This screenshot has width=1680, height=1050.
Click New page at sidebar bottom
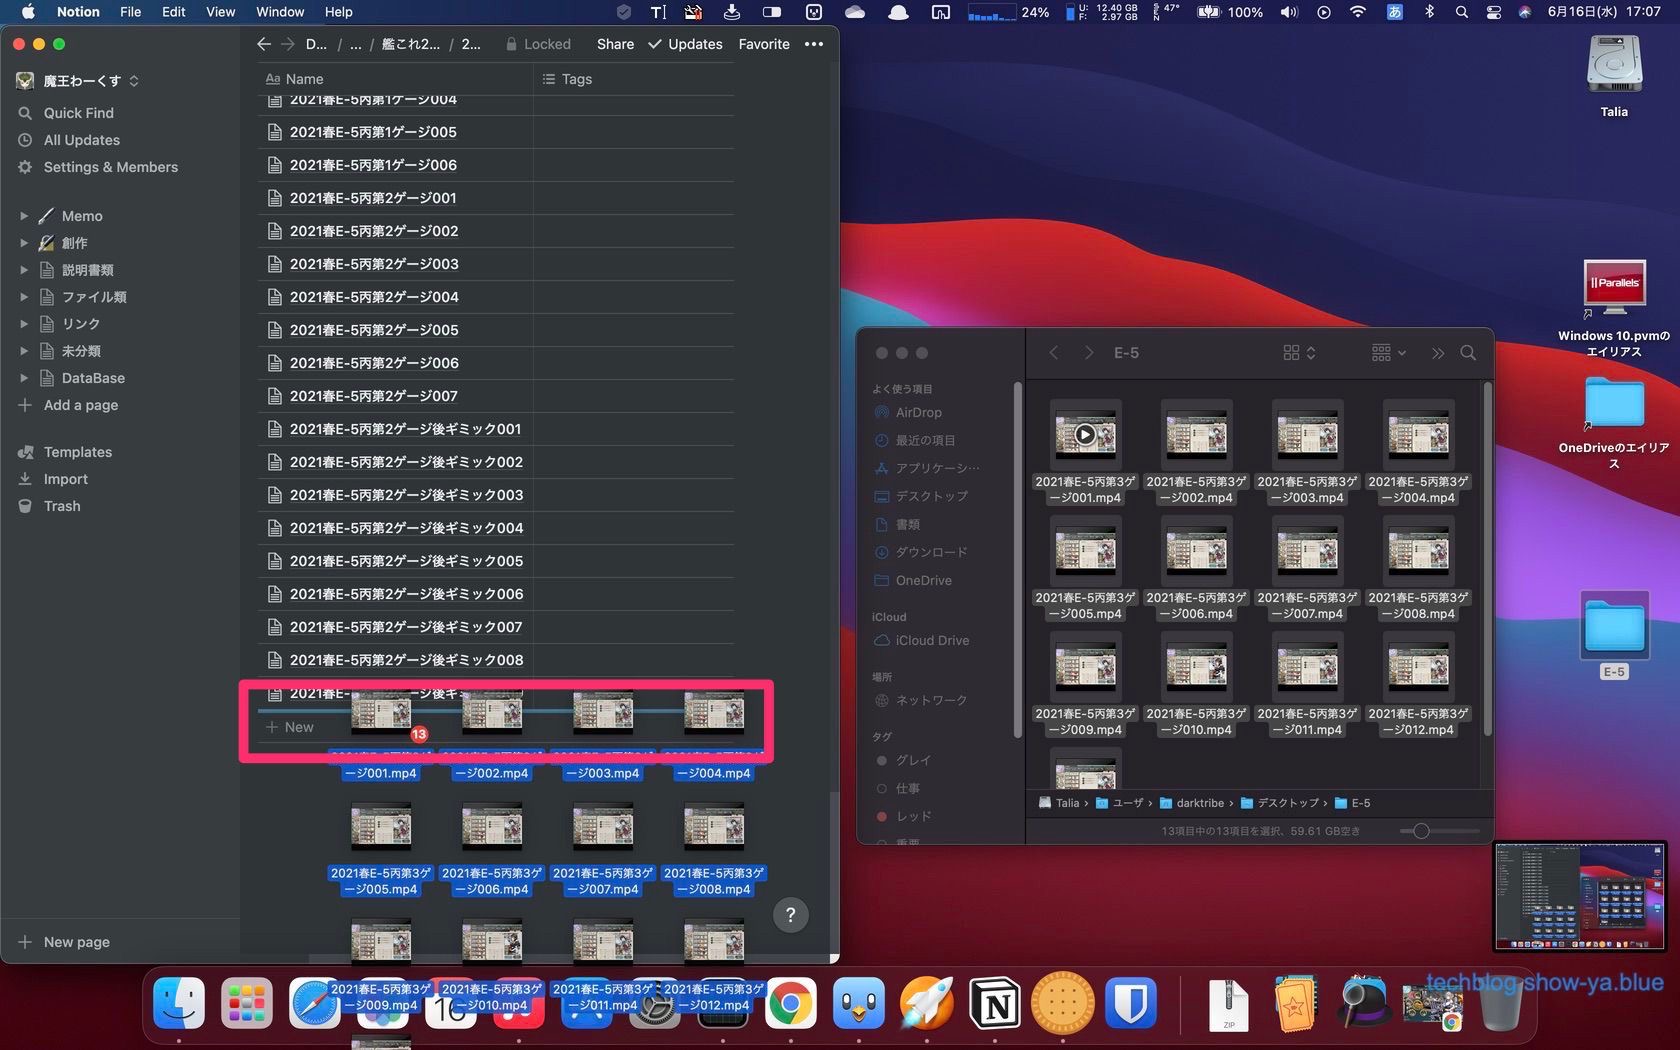point(76,942)
